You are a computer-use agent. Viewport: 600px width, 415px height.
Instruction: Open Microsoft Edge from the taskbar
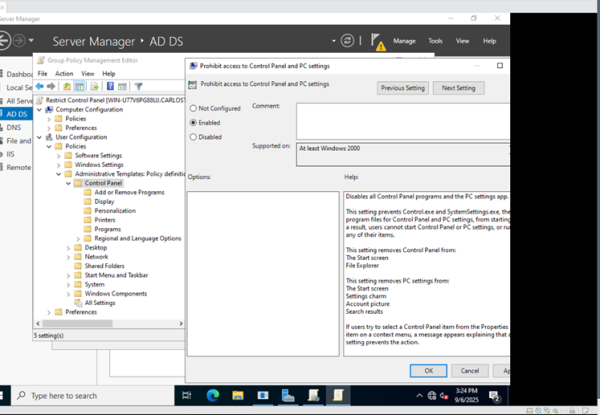[x=213, y=395]
